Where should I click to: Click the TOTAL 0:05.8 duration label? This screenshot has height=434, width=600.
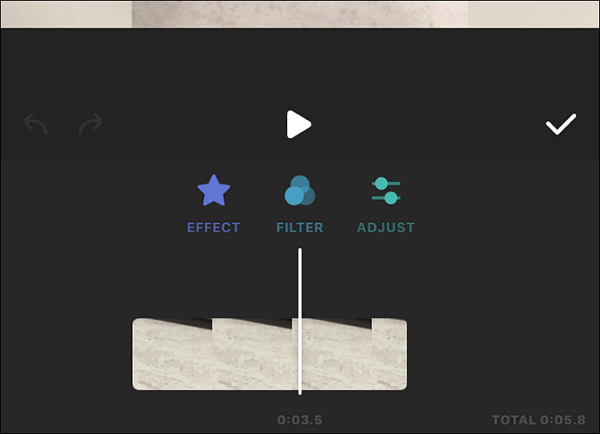(538, 420)
